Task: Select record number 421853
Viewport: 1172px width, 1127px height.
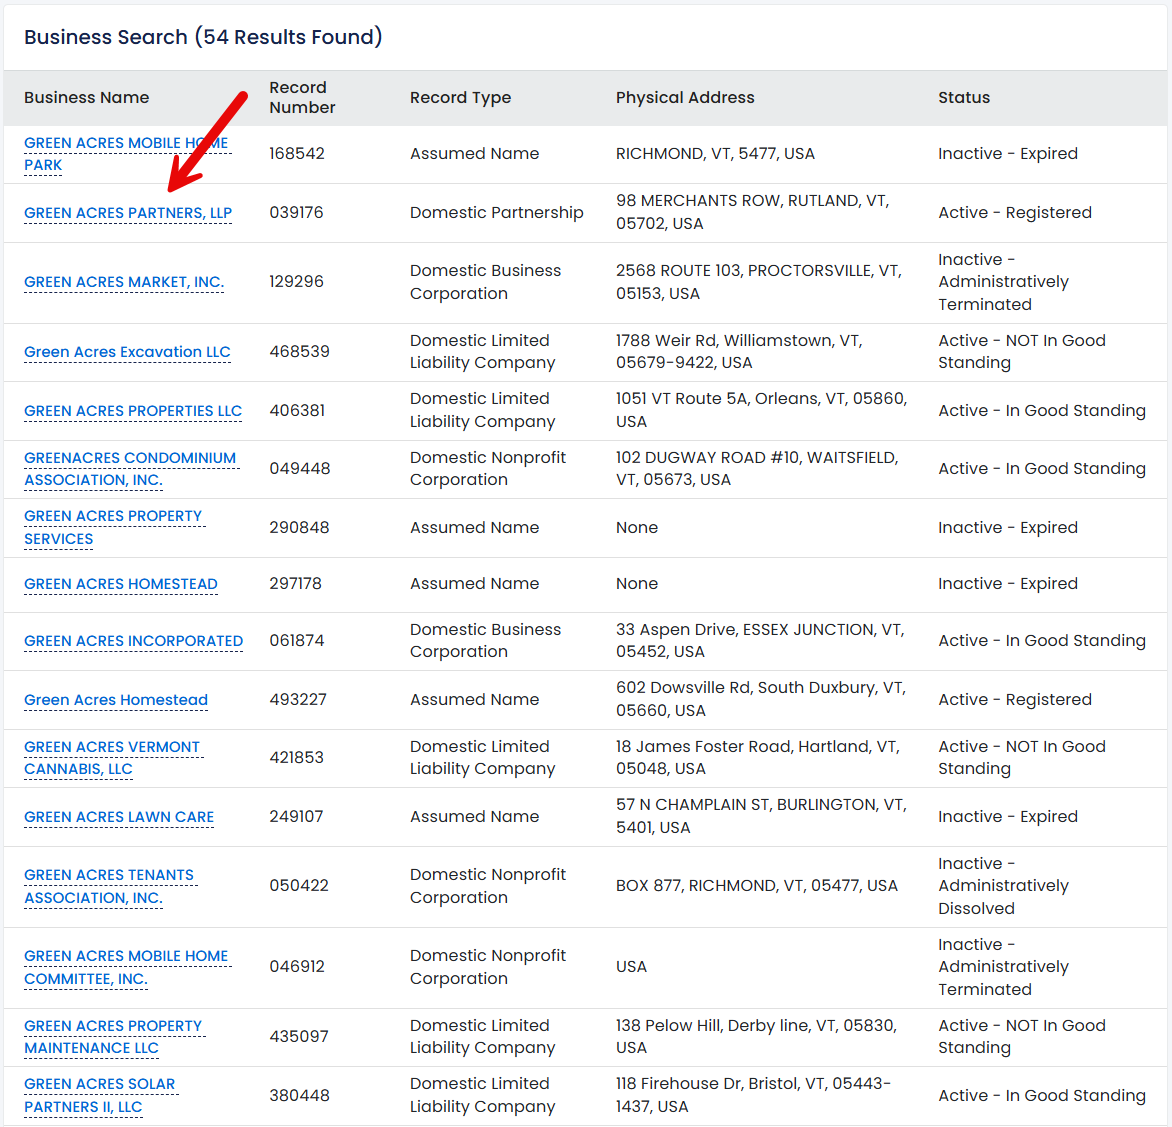Action: click(297, 757)
